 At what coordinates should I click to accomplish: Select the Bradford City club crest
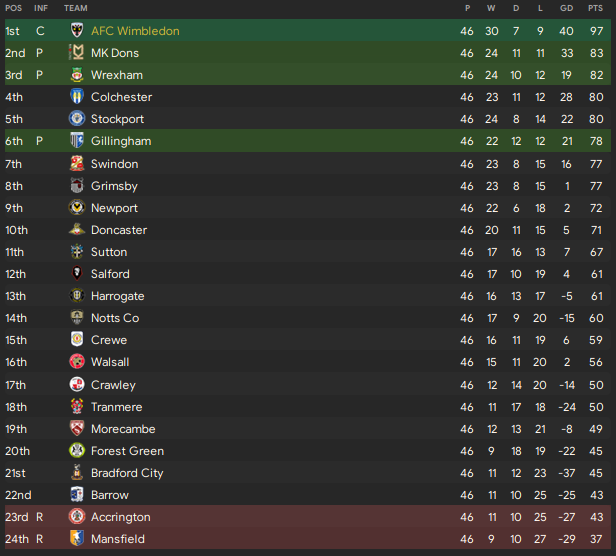coord(77,473)
